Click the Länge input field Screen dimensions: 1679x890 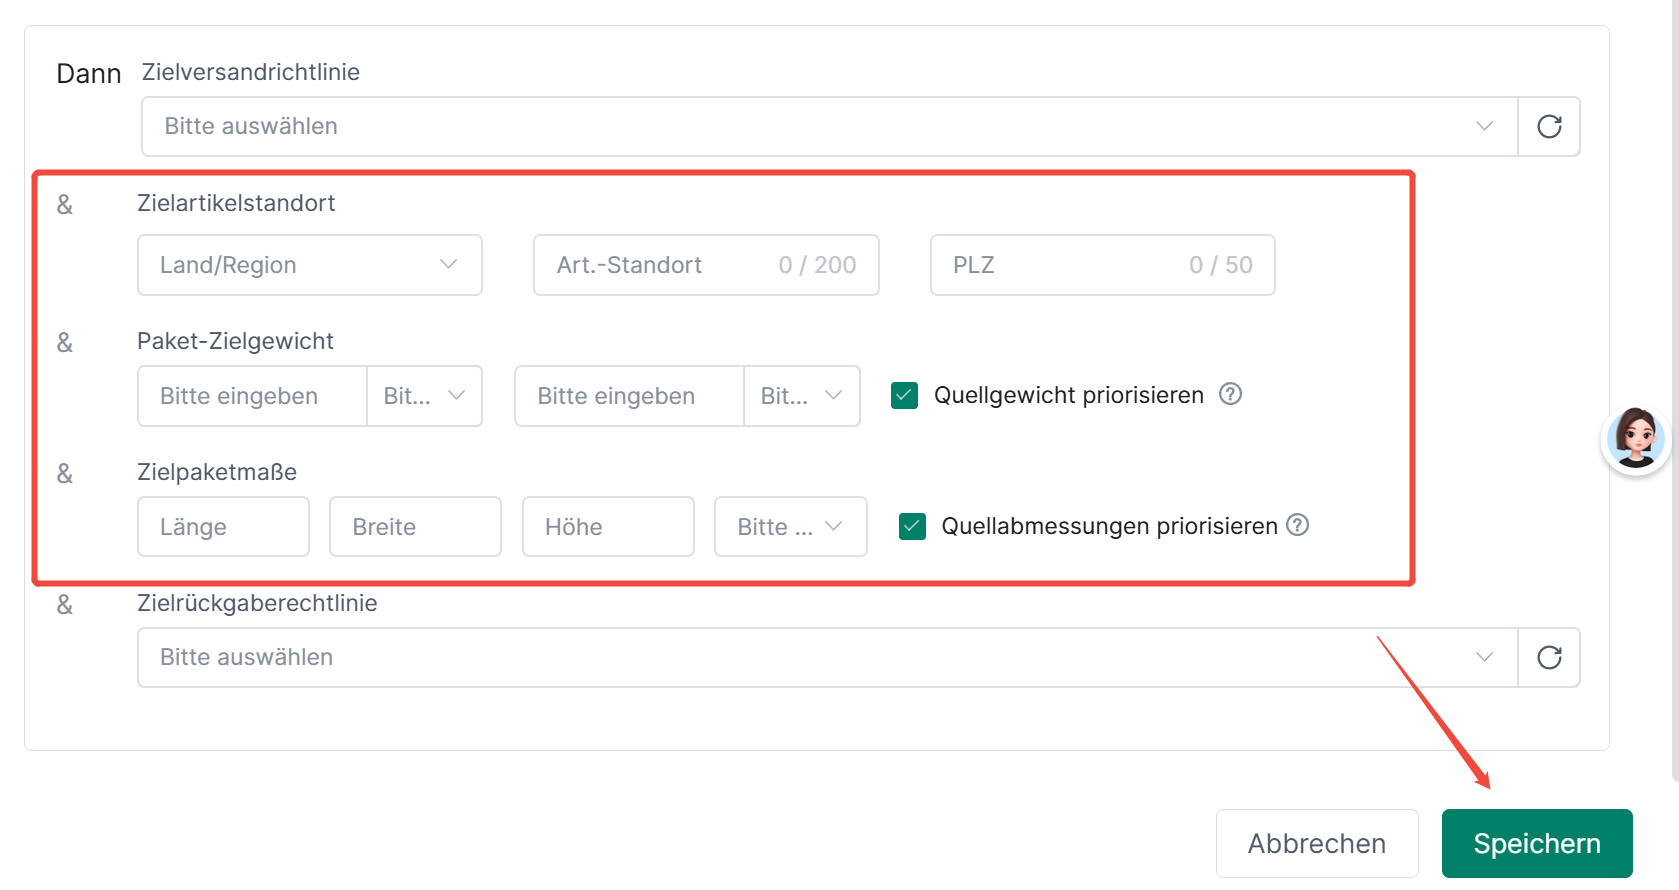click(x=223, y=527)
